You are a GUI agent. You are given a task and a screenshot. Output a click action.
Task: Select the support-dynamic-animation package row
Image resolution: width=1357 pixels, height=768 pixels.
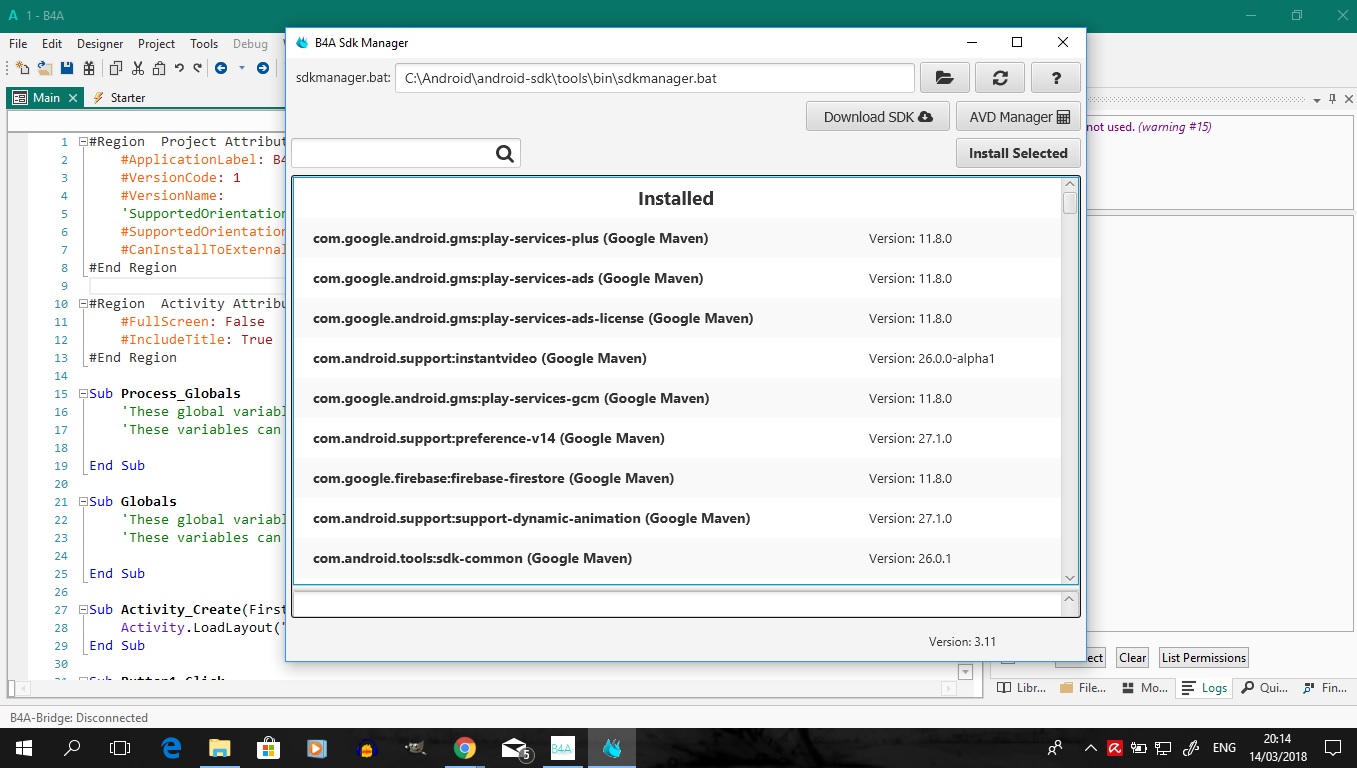click(677, 518)
